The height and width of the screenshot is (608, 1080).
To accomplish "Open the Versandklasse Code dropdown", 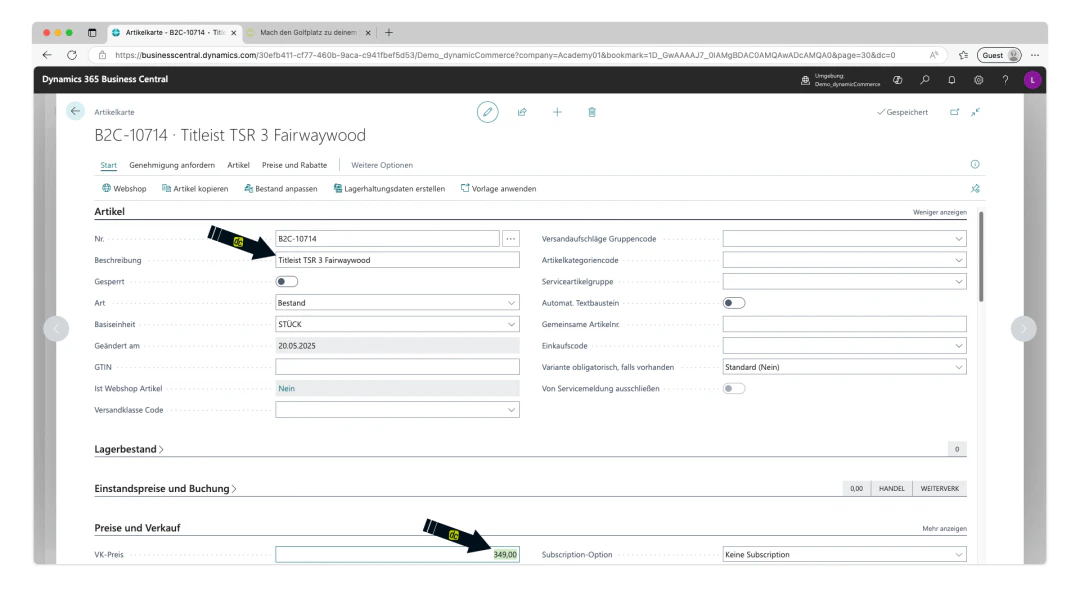I will 511,410.
